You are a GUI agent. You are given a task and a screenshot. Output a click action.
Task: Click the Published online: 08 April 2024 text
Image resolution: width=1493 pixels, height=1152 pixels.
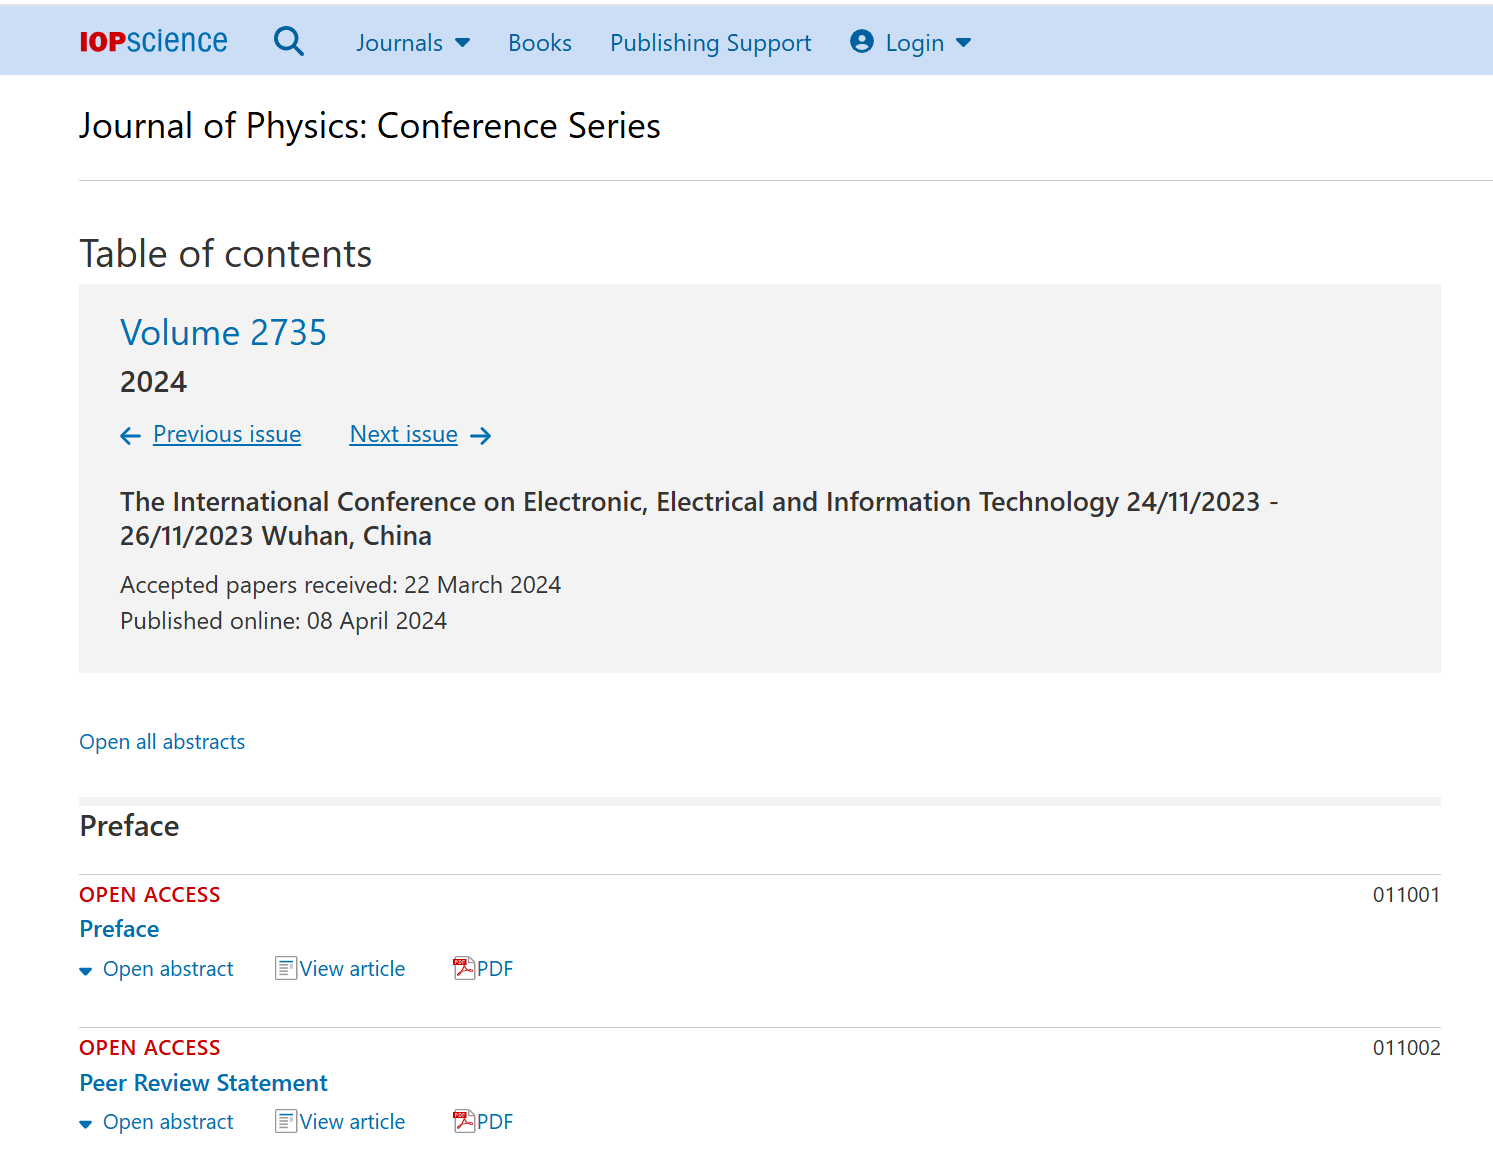283,621
